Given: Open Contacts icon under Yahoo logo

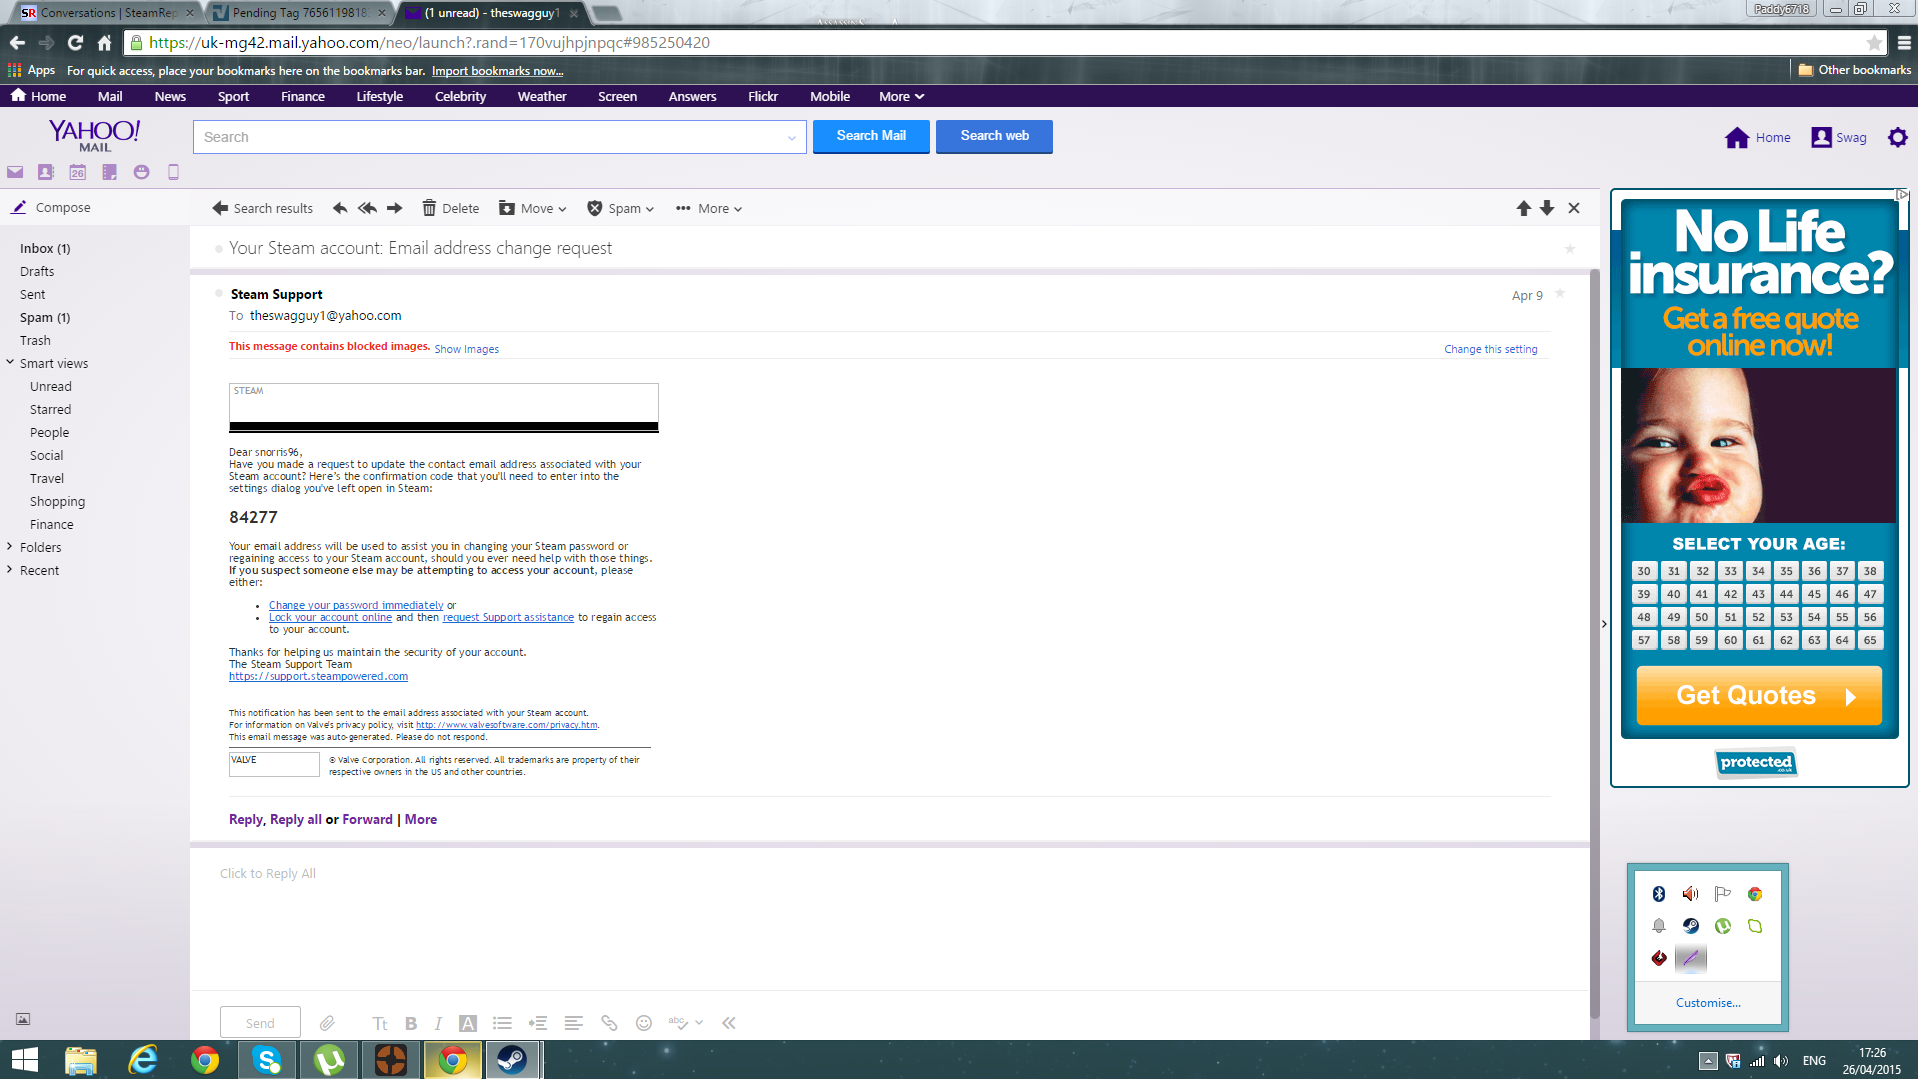Looking at the screenshot, I should 46,172.
